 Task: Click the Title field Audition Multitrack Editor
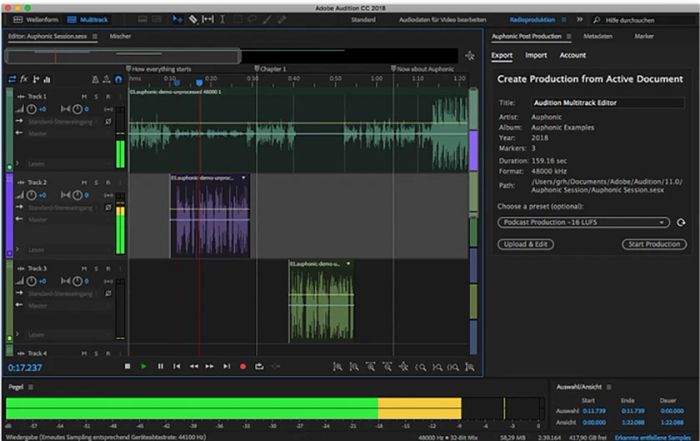click(x=608, y=103)
